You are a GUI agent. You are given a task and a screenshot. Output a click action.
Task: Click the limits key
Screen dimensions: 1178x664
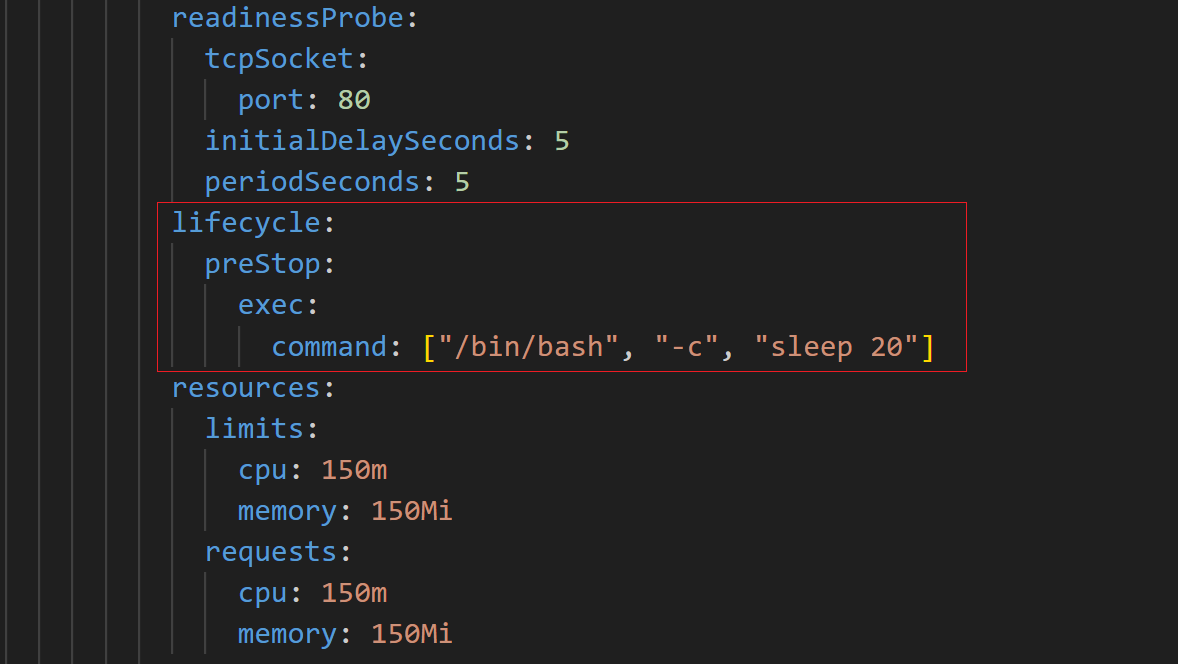click(x=255, y=428)
